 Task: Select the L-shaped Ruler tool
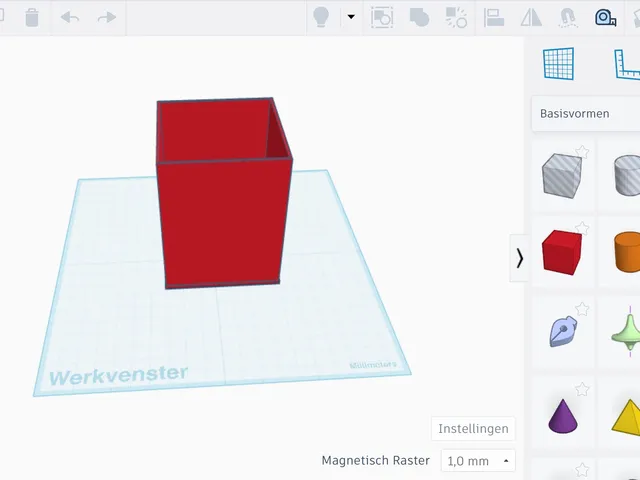tap(627, 64)
